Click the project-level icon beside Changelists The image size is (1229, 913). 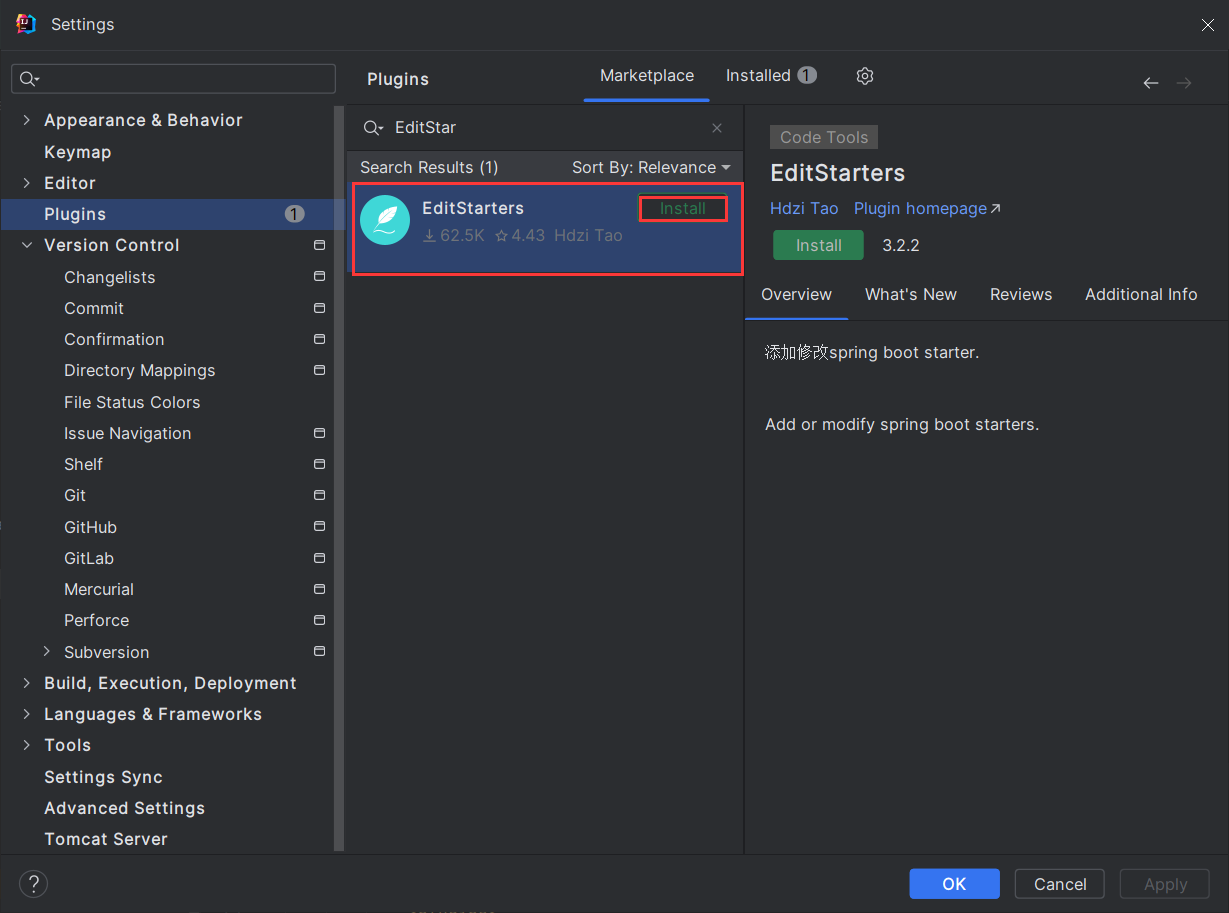click(320, 277)
